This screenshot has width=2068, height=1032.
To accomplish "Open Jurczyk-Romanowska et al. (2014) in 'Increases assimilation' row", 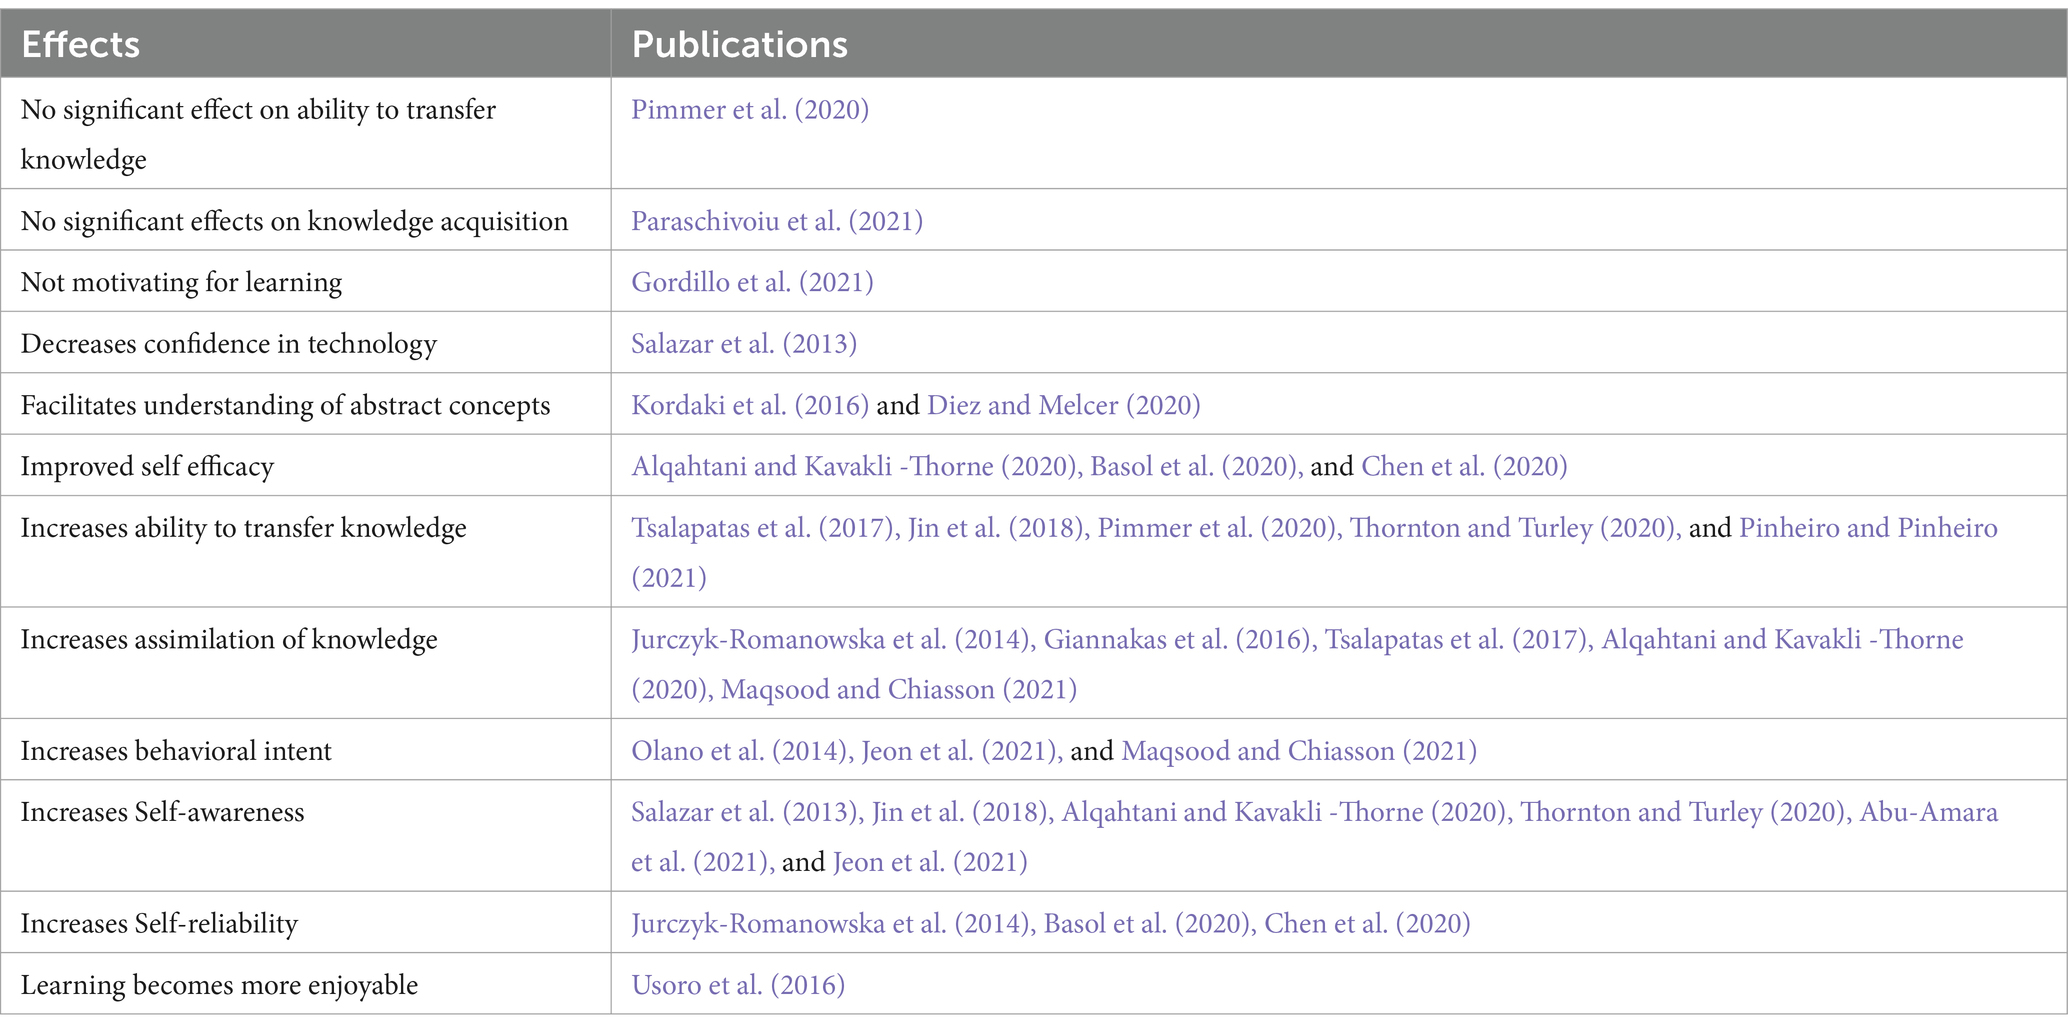I will pos(833,640).
